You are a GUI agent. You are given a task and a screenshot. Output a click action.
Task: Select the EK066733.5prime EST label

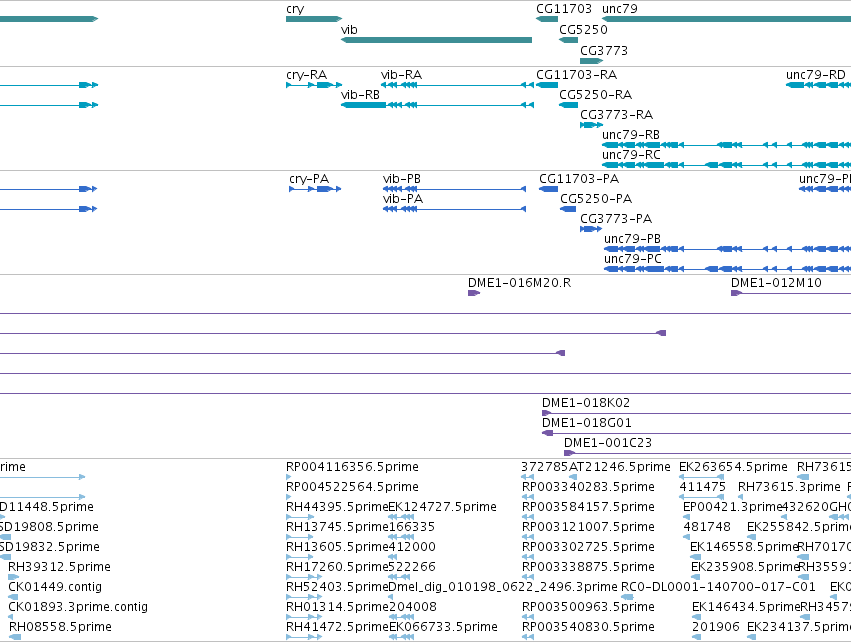[x=443, y=628]
